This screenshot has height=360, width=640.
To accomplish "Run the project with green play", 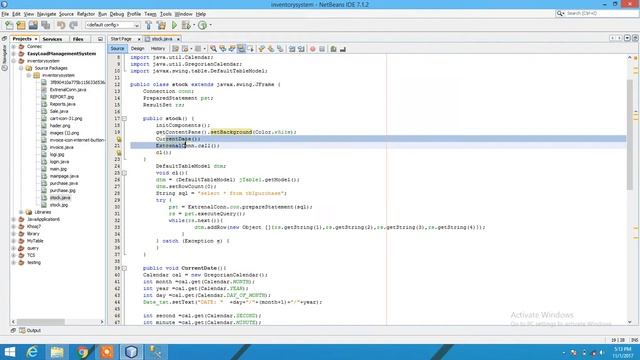I will [x=174, y=25].
